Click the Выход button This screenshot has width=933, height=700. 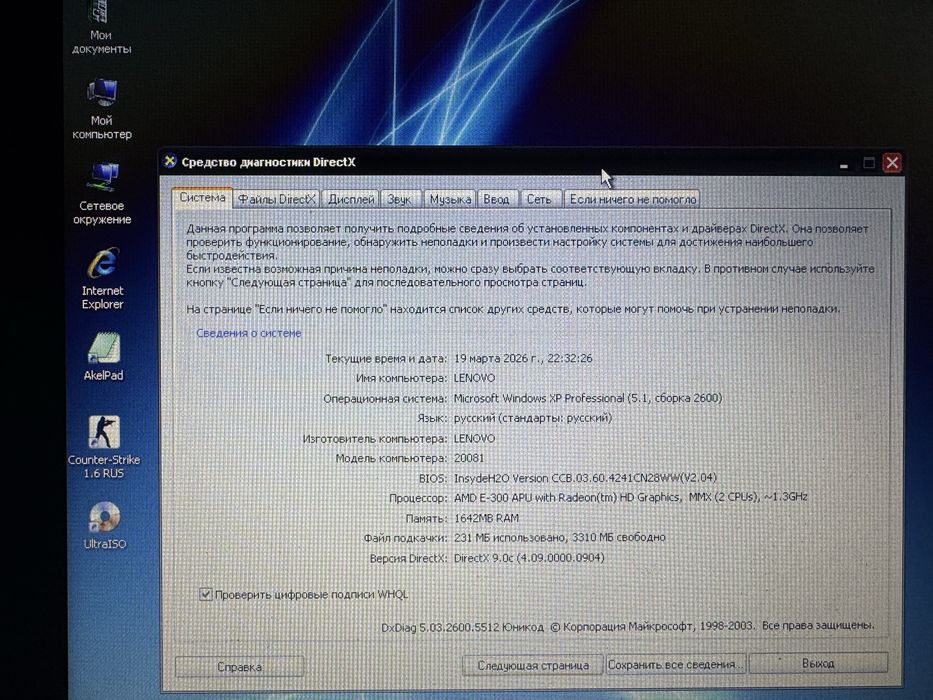tap(818, 663)
